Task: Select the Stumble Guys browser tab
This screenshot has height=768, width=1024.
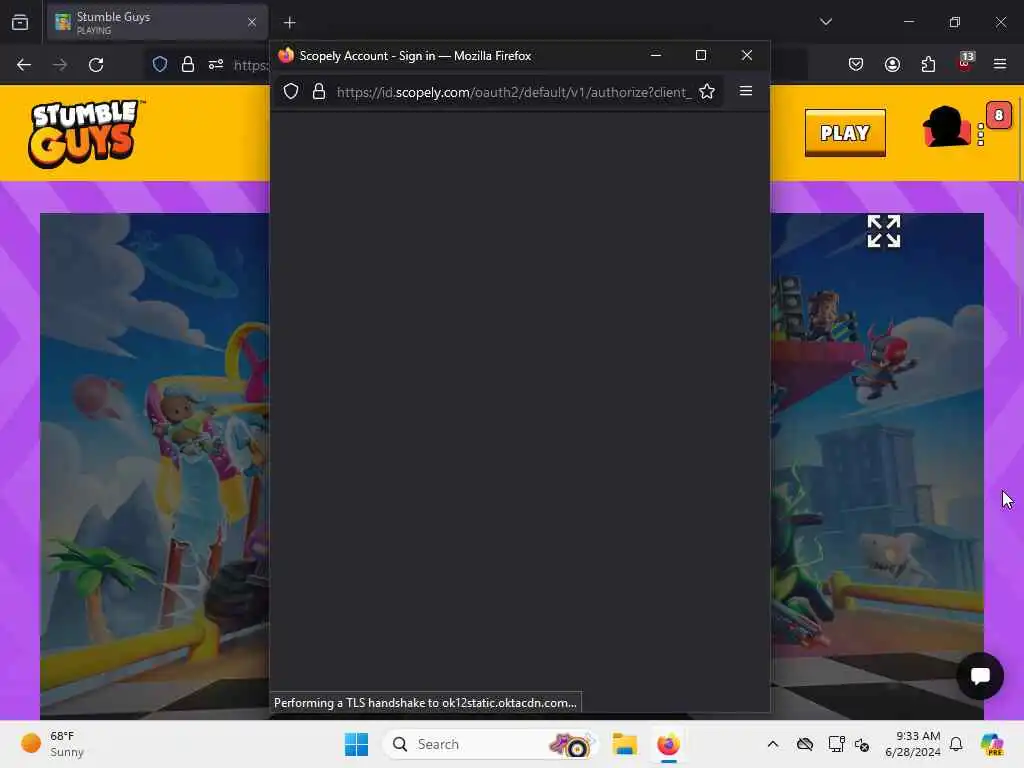Action: point(157,23)
